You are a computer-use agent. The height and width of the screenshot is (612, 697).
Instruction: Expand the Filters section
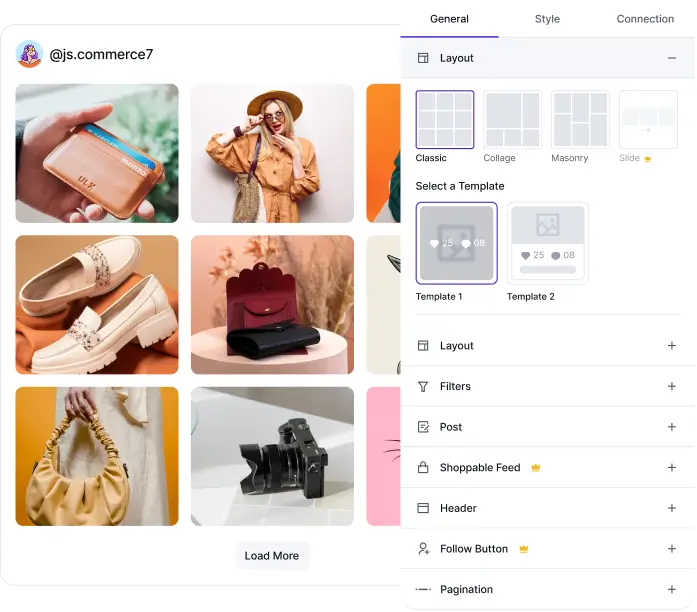coord(672,386)
